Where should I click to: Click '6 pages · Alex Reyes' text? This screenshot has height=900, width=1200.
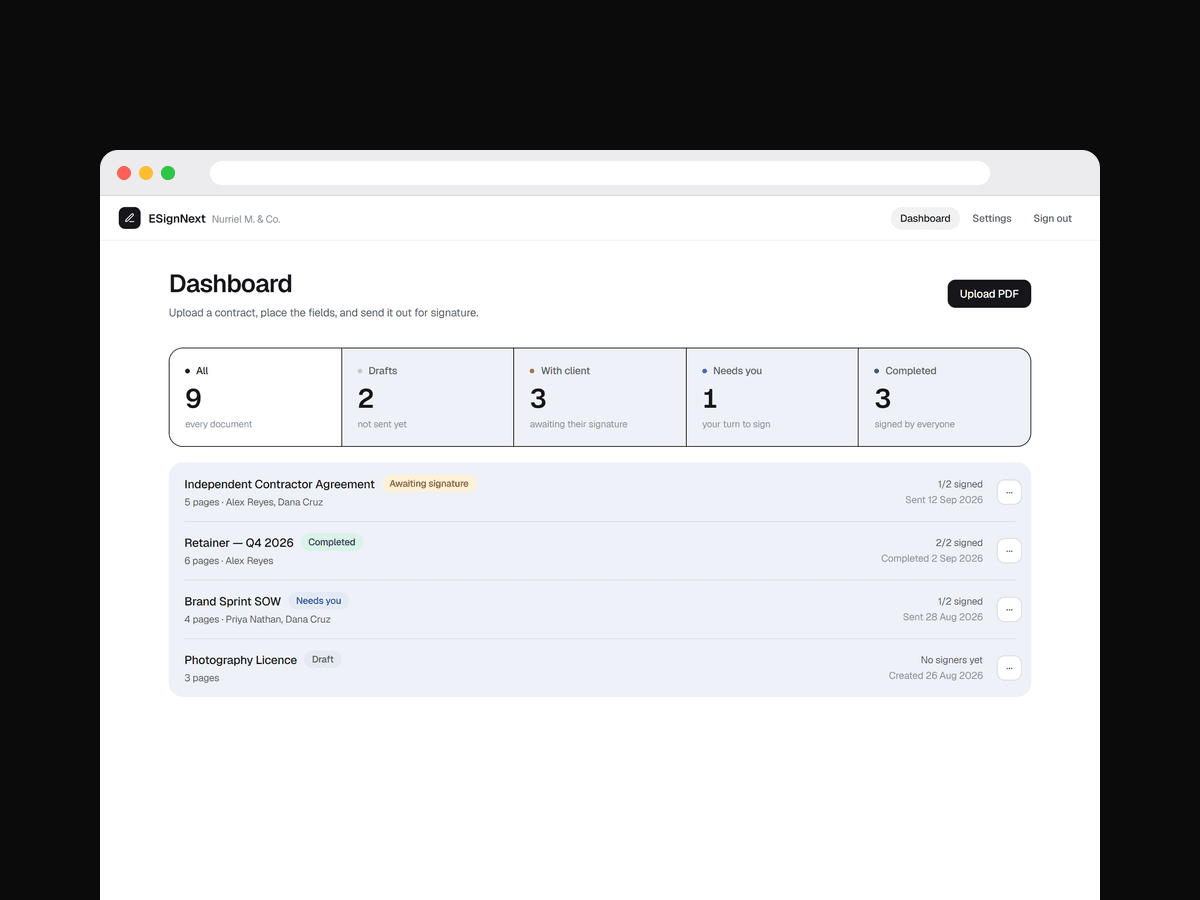[229, 561]
